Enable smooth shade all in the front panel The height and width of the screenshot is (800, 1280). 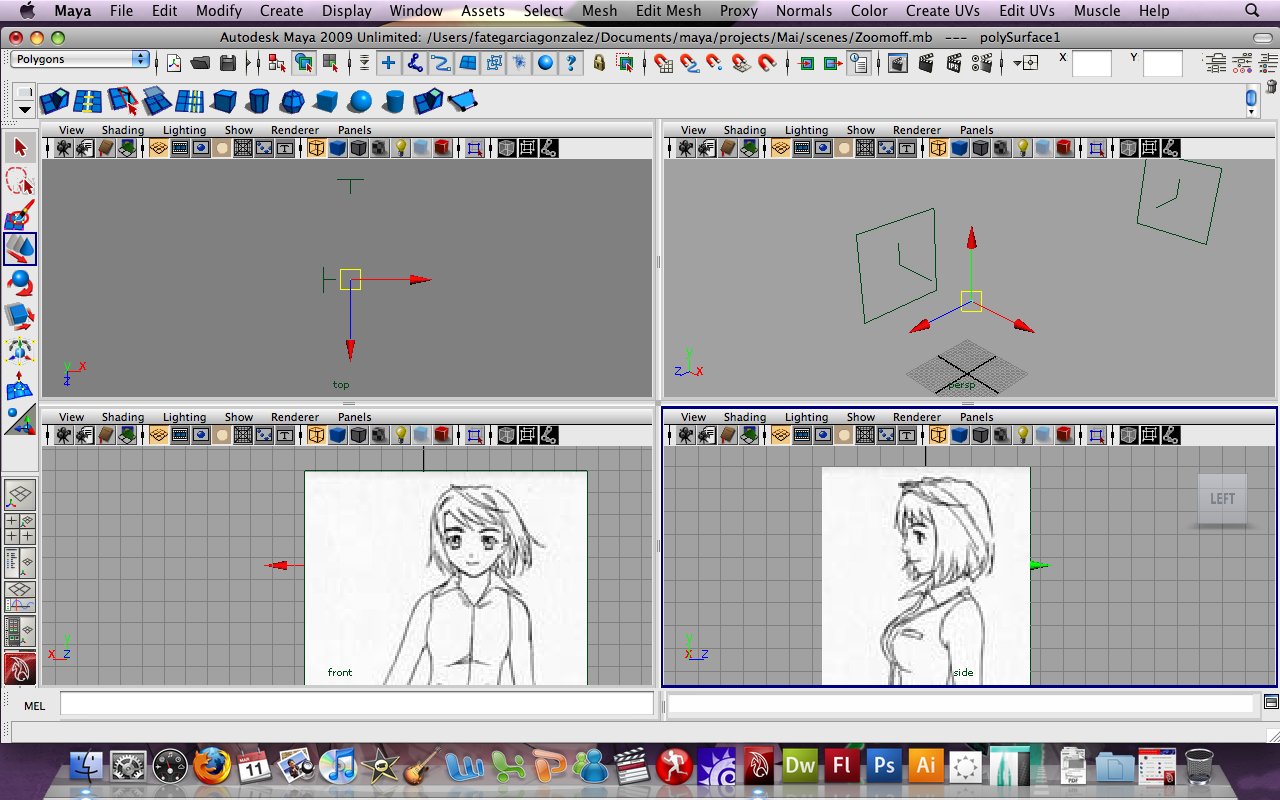(337, 435)
